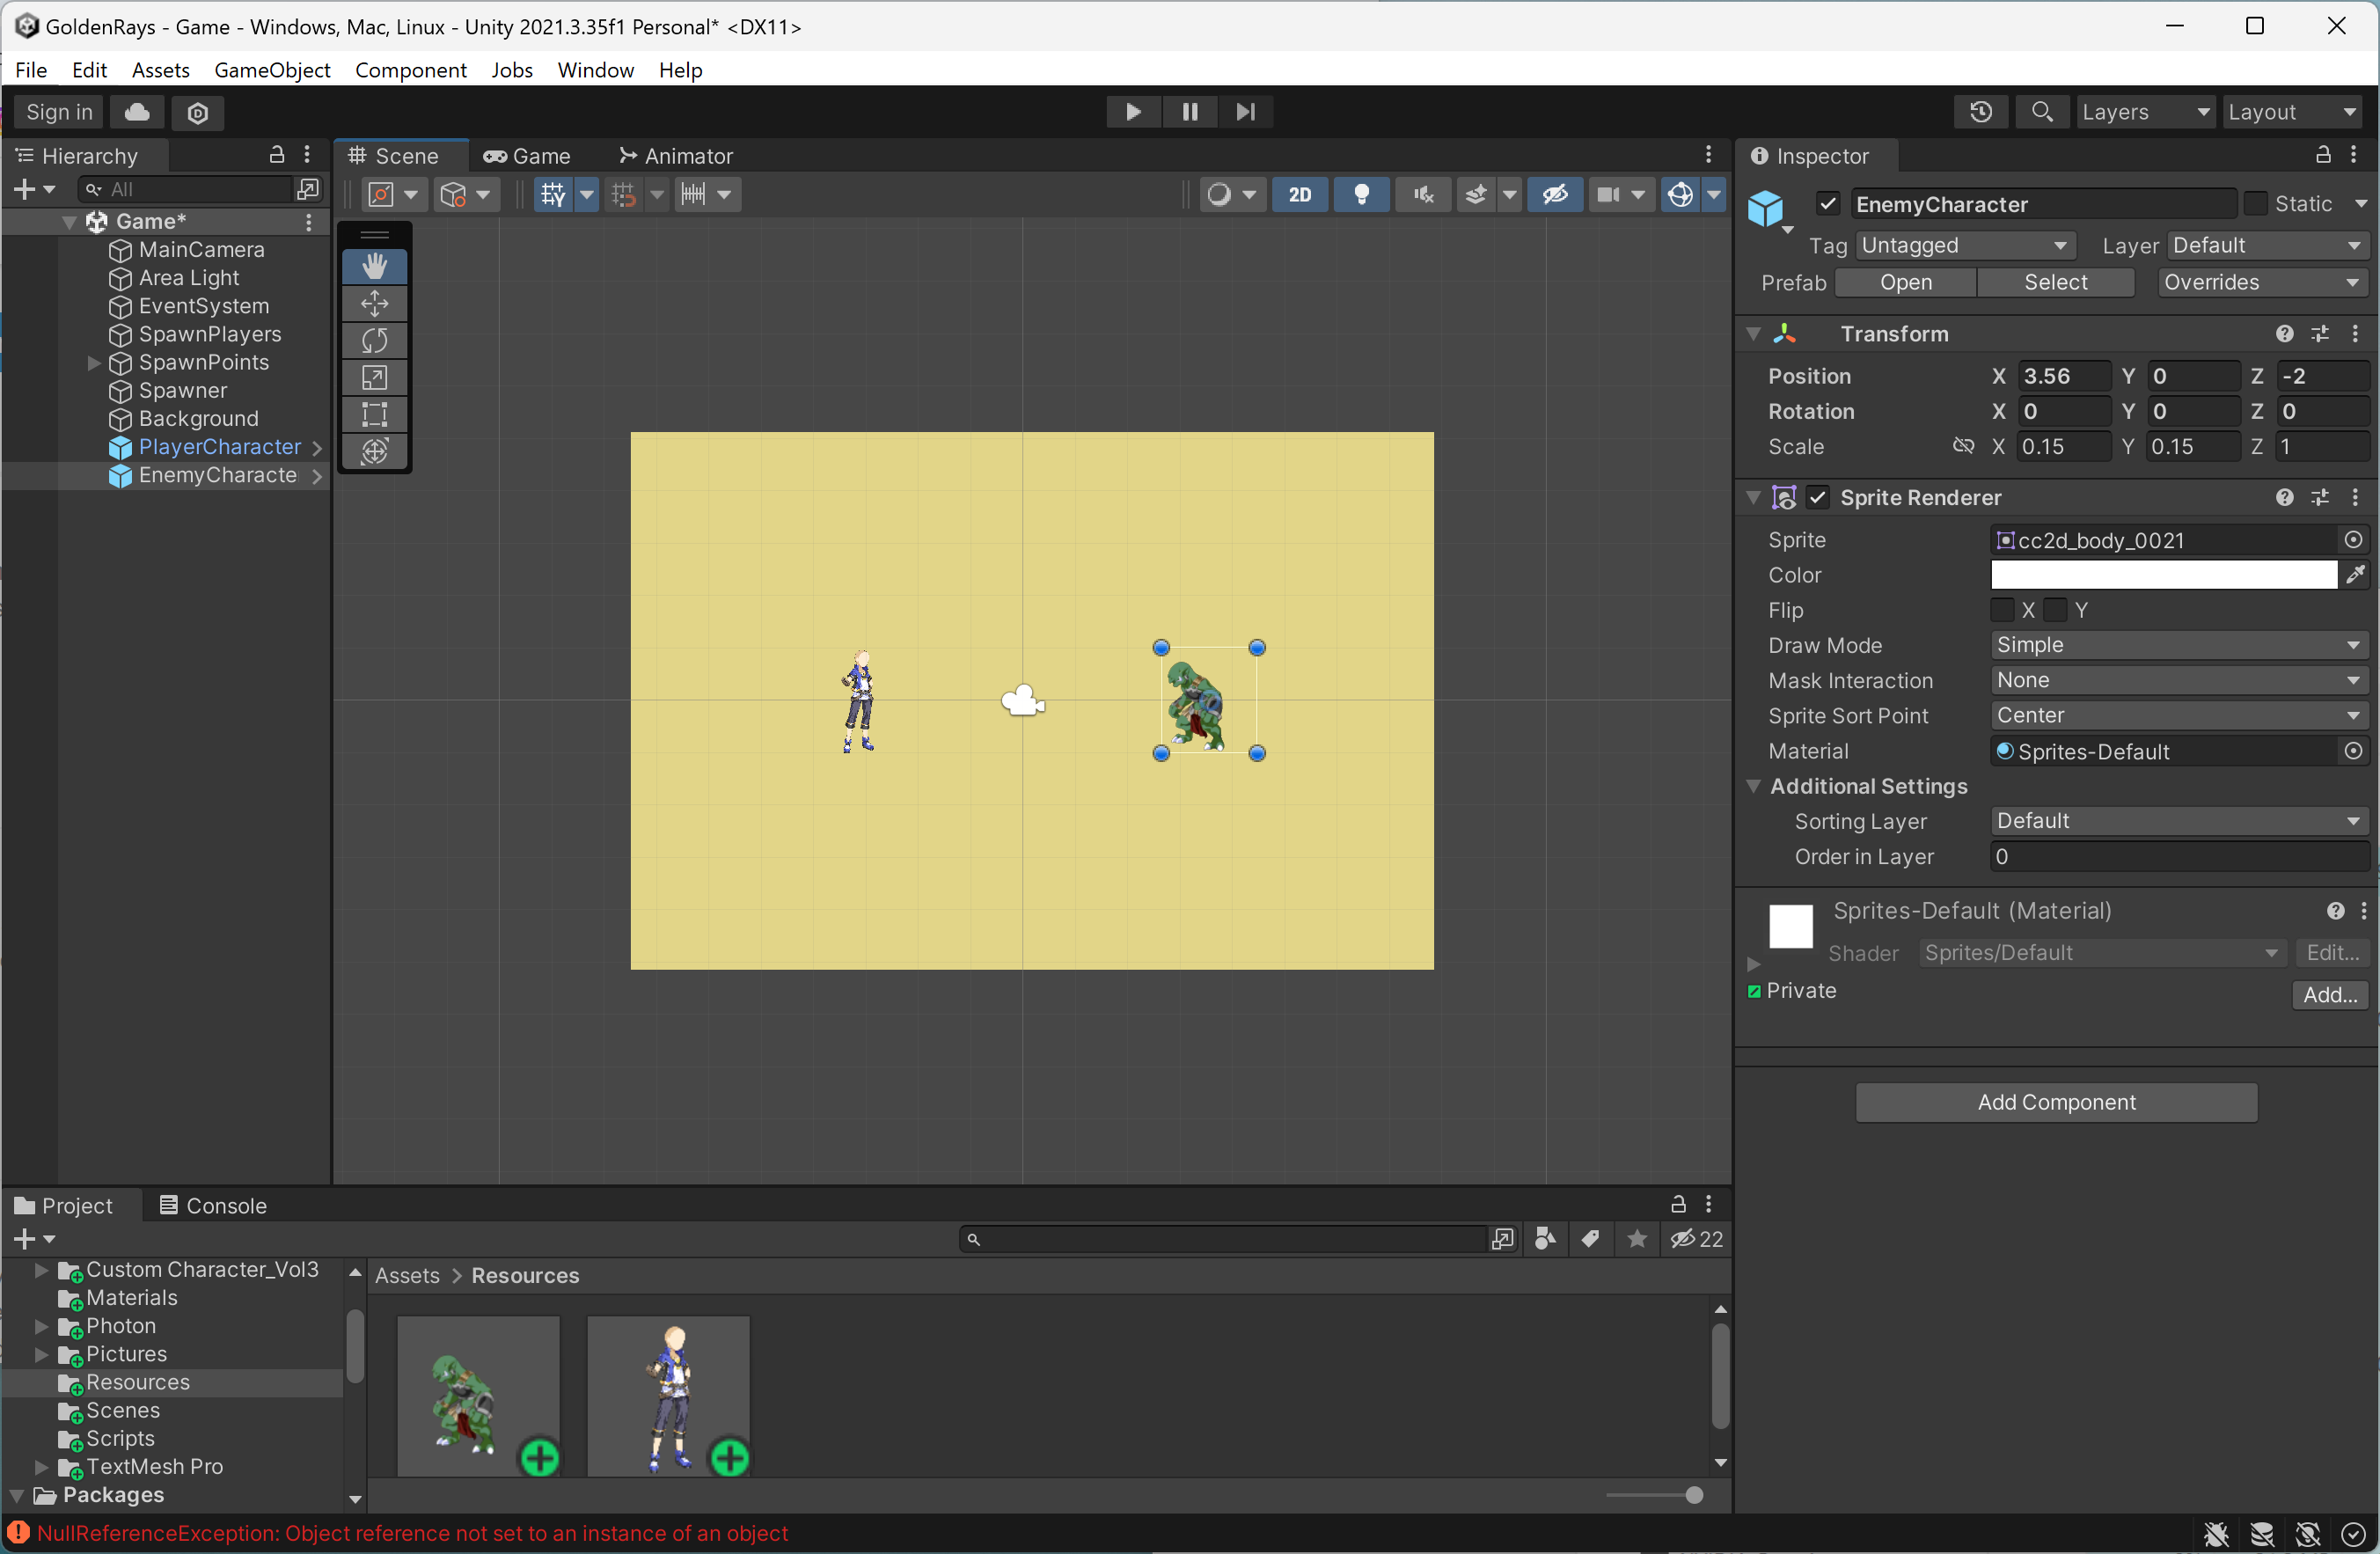The width and height of the screenshot is (2380, 1554).
Task: Expand PlayerCharacter in the Hierarchy
Action: 318,447
